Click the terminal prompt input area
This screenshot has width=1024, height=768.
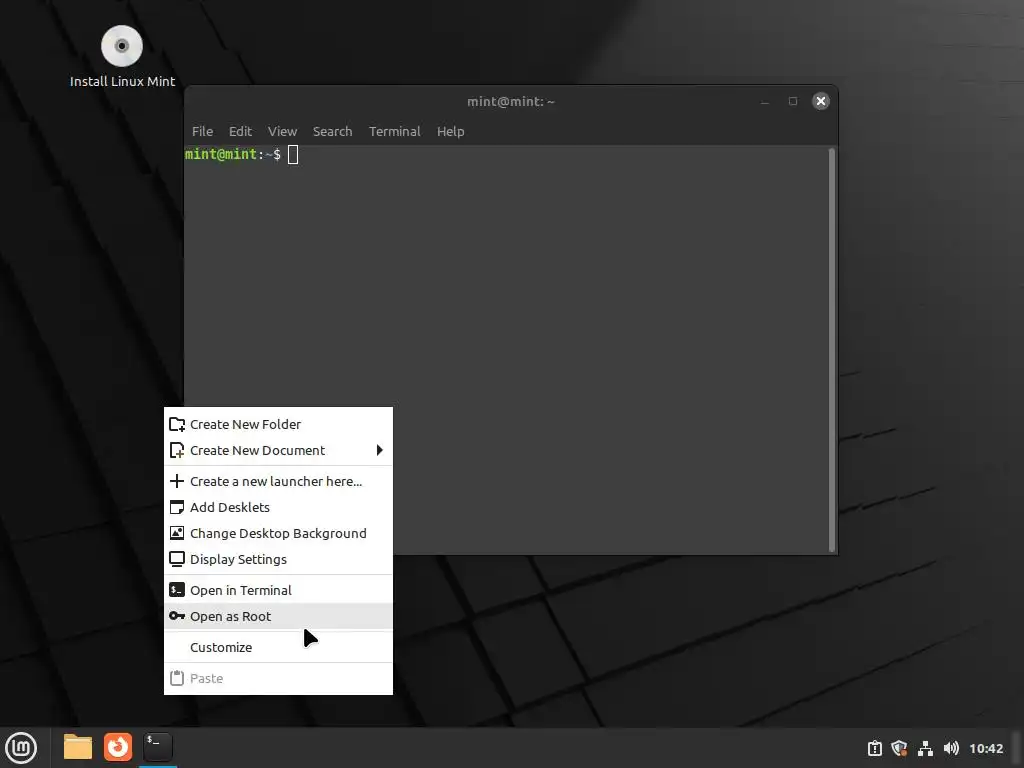point(293,155)
